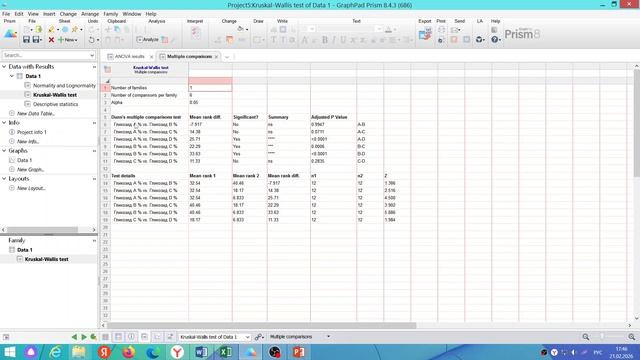This screenshot has height=360, width=640.
Task: Switch to the ANOVA results tab
Action: coord(129,56)
